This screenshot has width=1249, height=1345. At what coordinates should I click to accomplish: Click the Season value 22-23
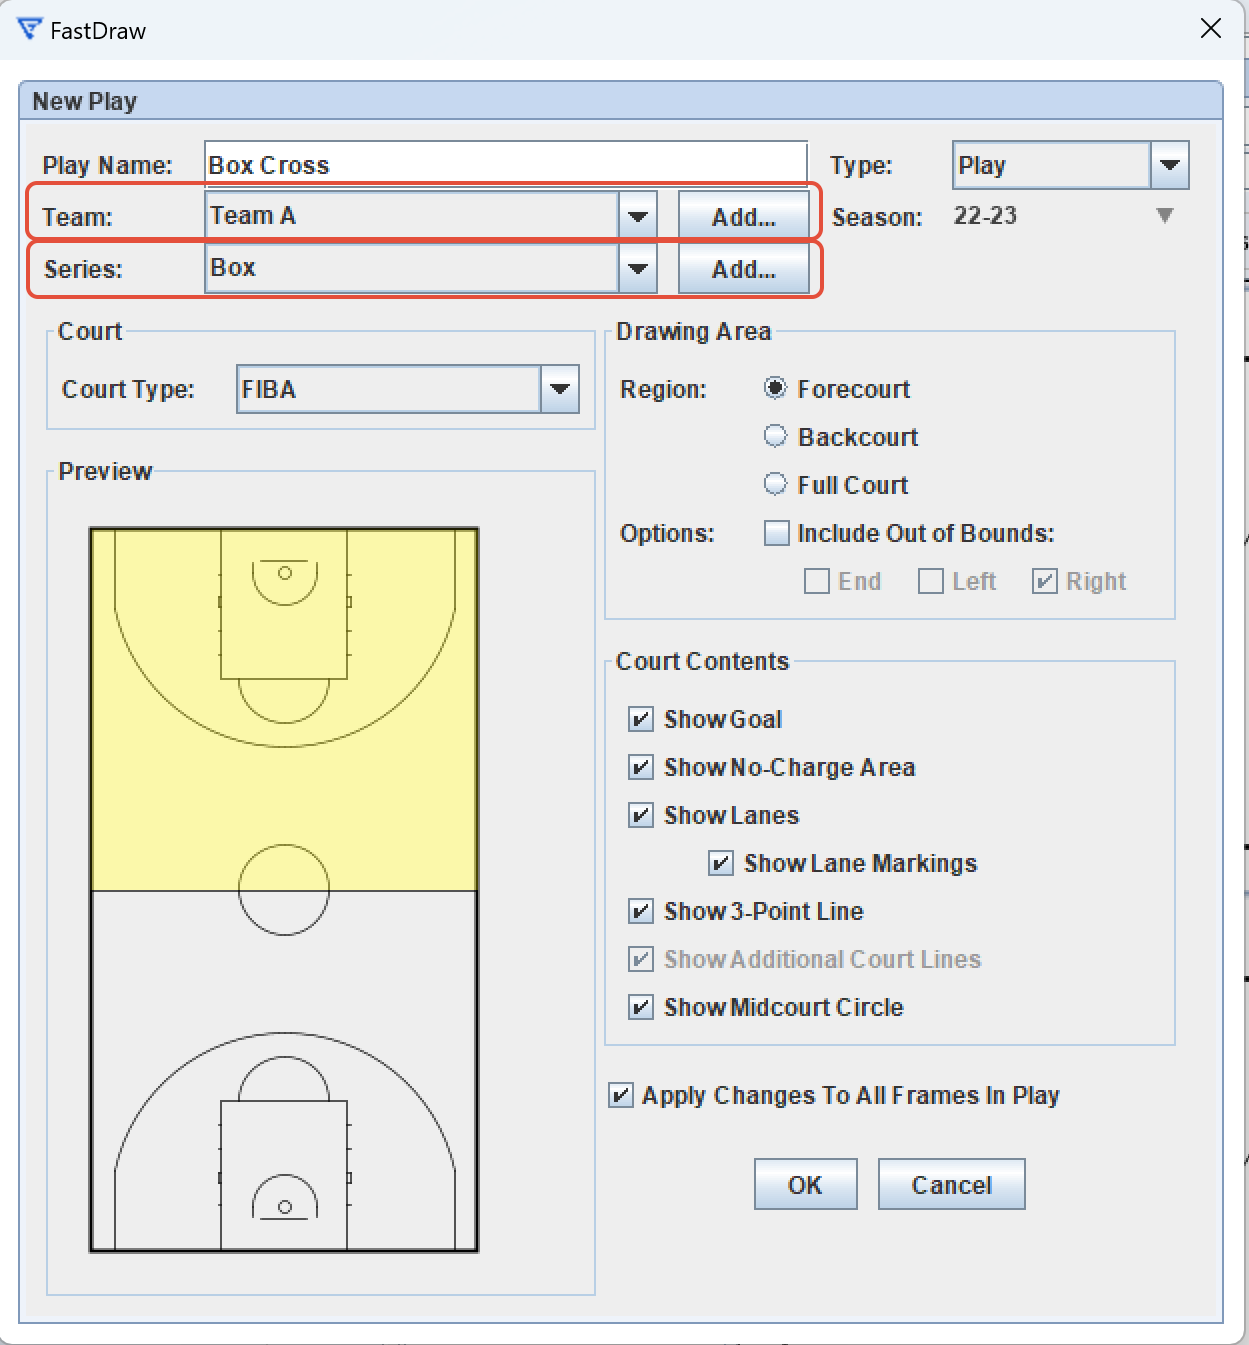point(985,215)
